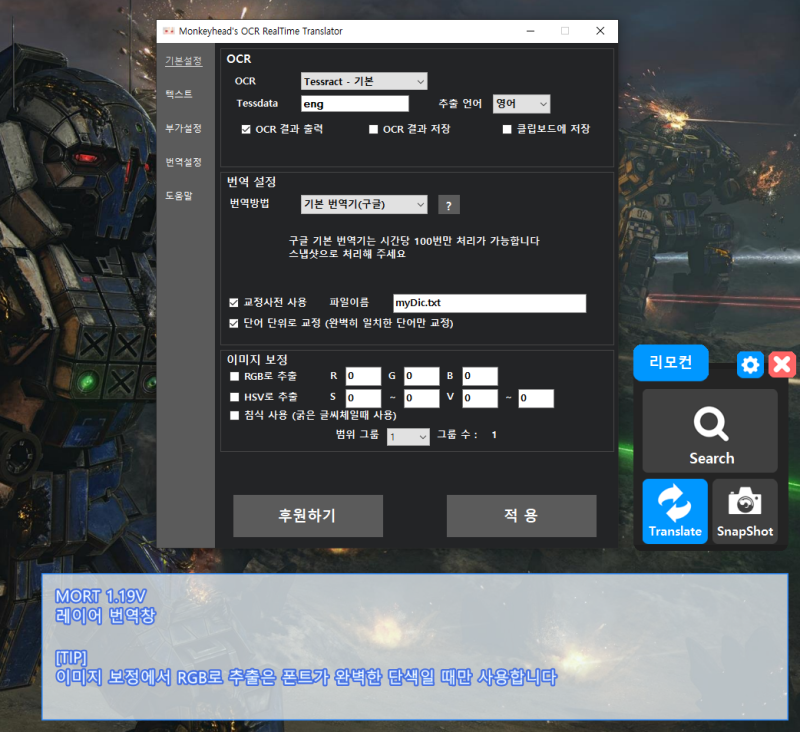
Task: Click the V minimum value field
Action: point(480,398)
